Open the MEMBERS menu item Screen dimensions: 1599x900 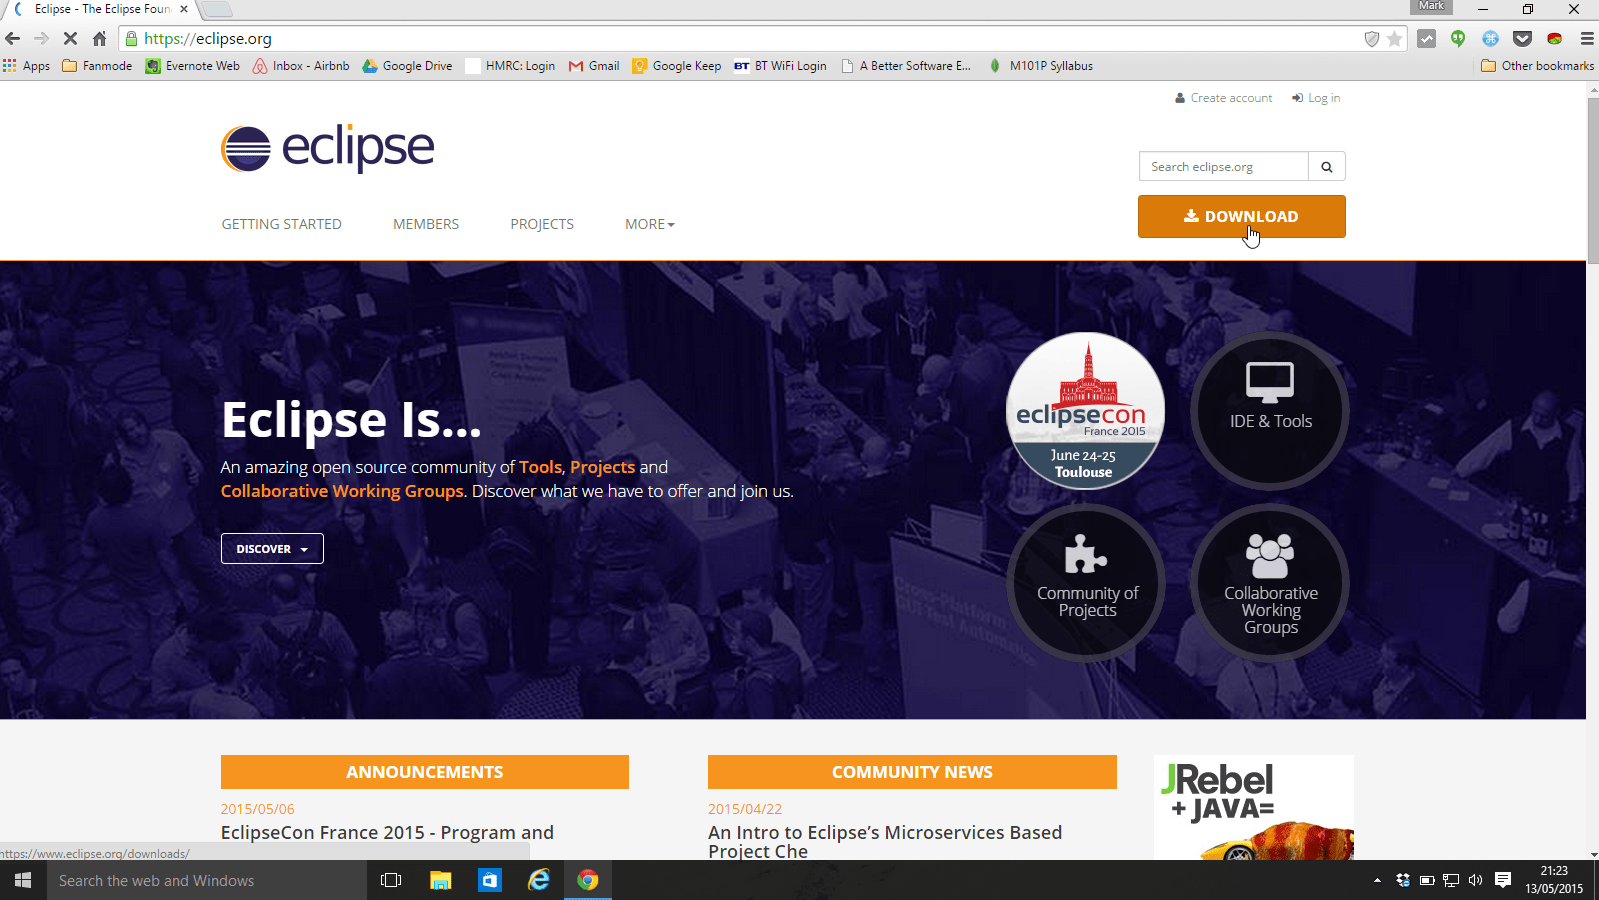(x=426, y=224)
